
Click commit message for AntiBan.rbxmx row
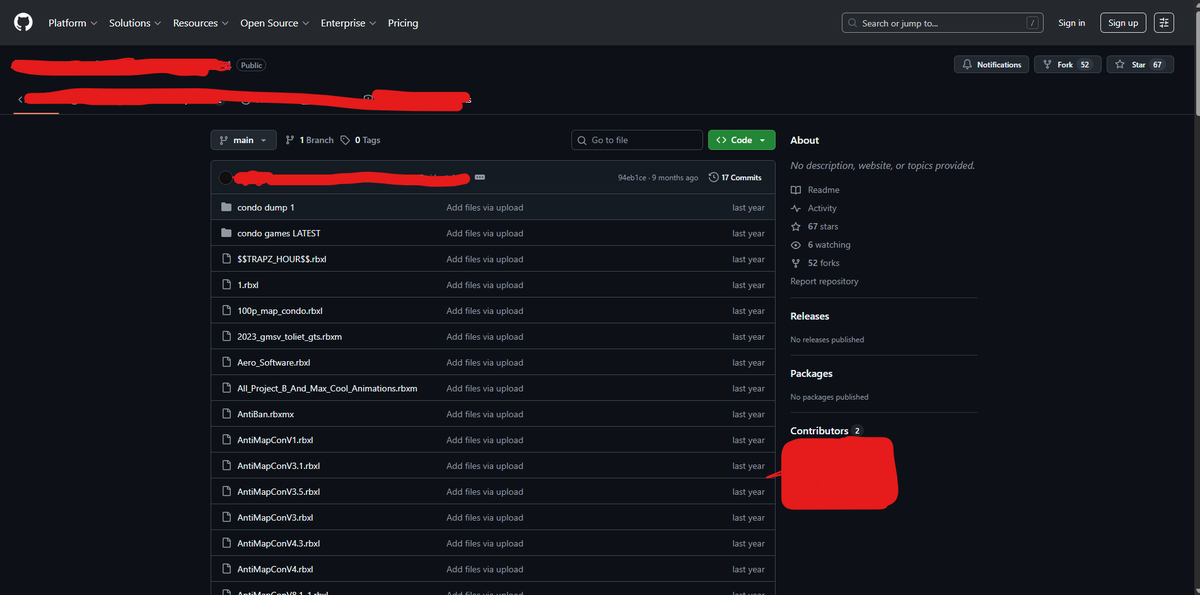(x=485, y=414)
